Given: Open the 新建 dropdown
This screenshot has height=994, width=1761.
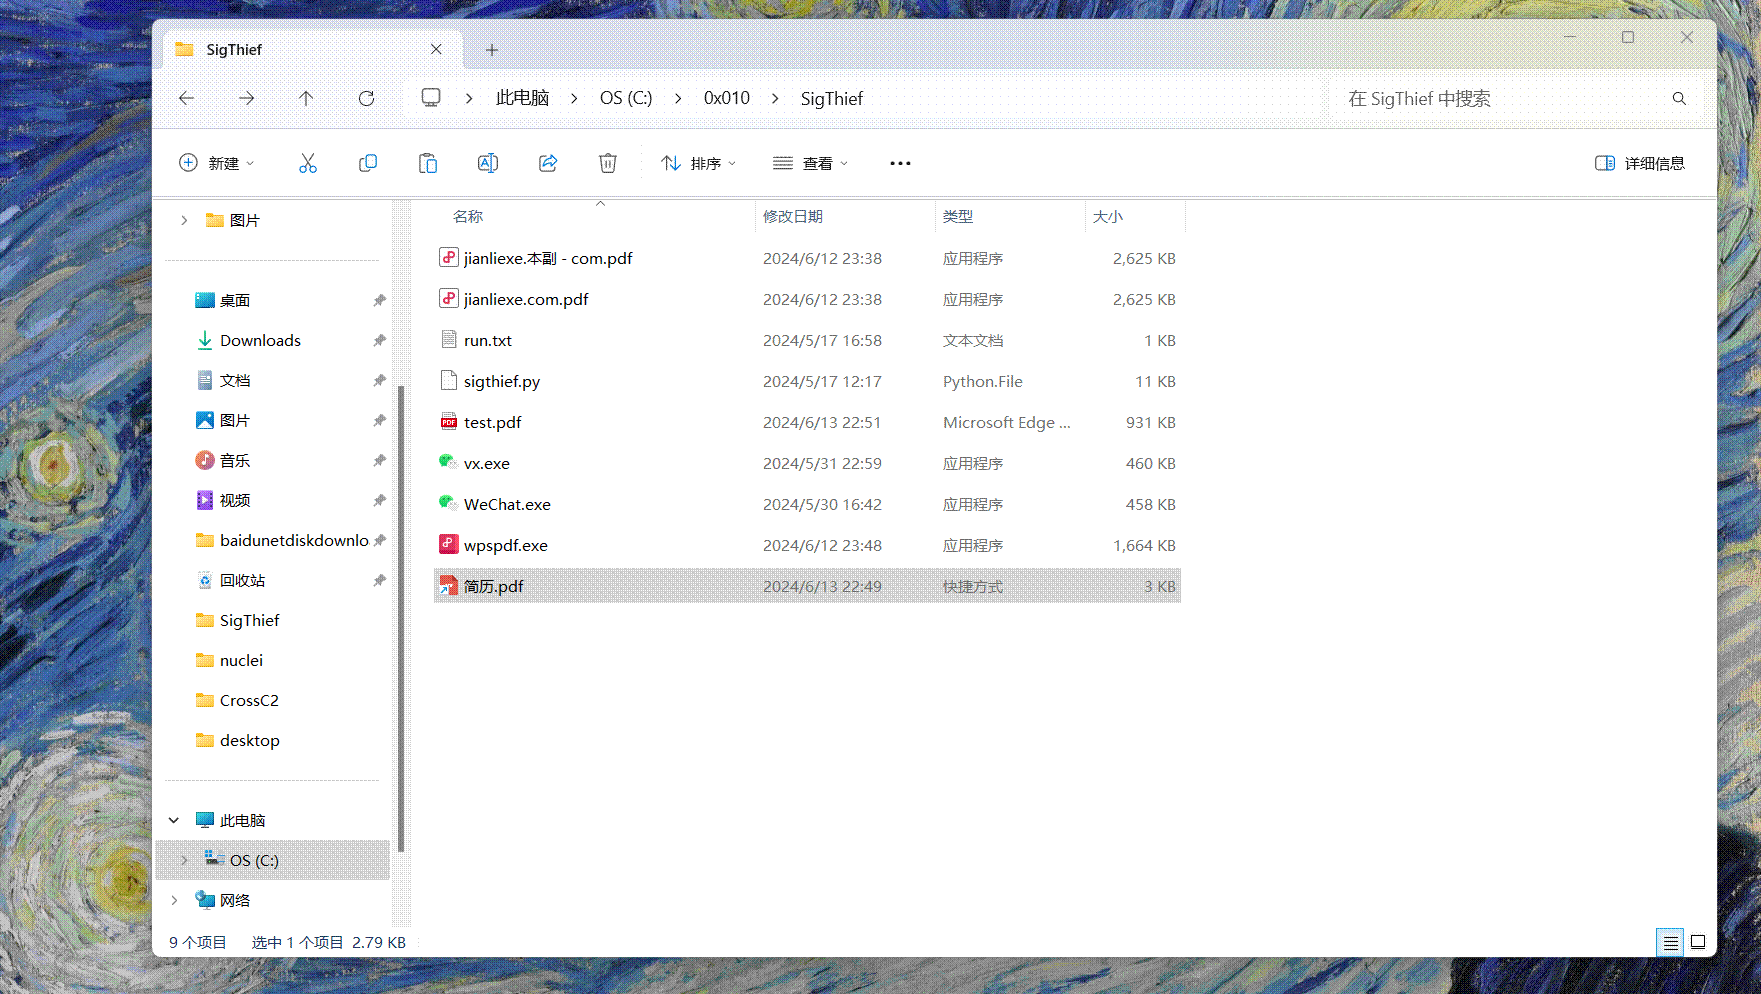Looking at the screenshot, I should tap(217, 163).
